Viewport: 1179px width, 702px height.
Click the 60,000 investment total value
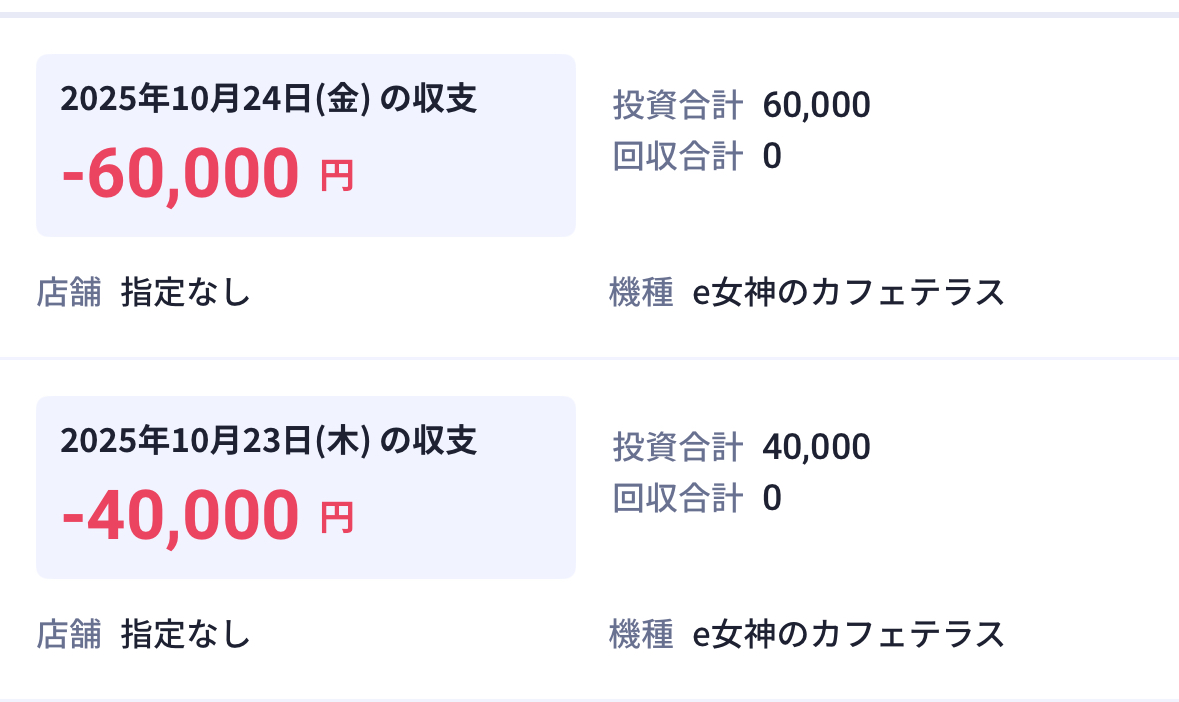click(816, 104)
